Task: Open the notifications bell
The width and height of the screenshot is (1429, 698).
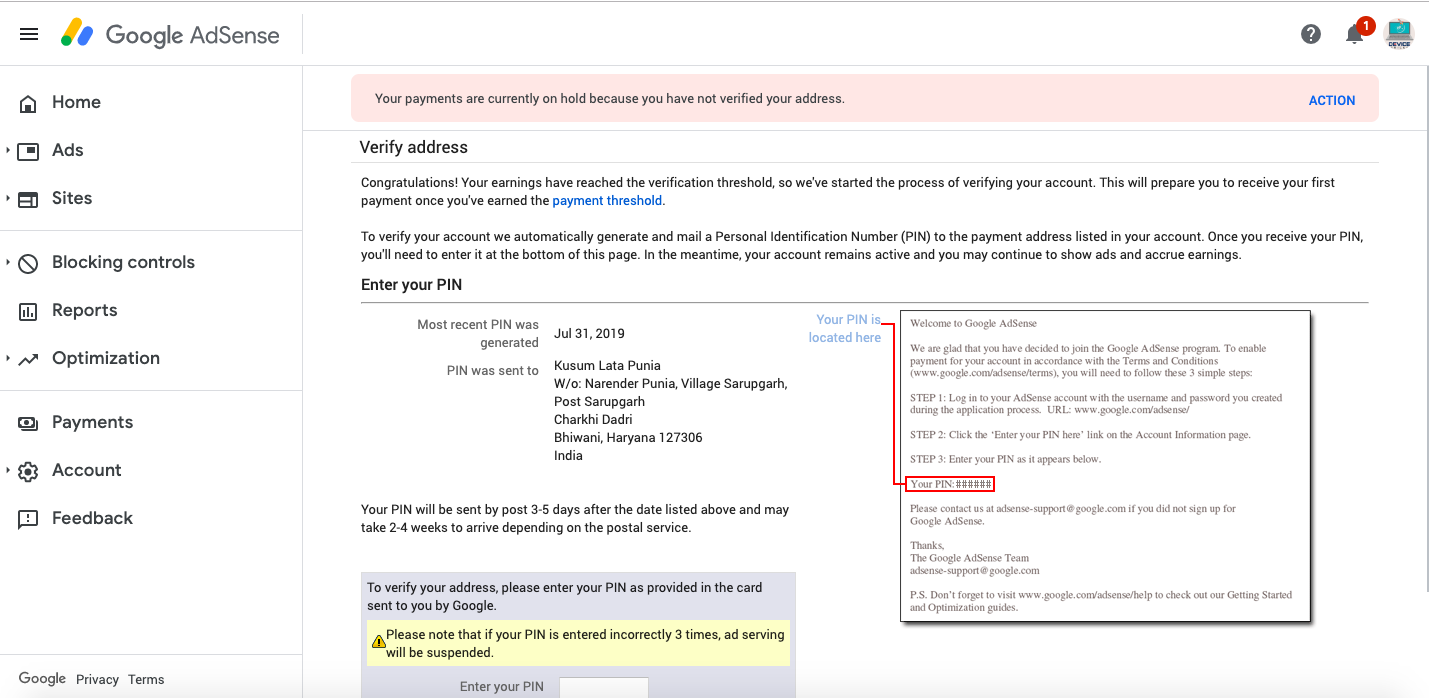Action: pyautogui.click(x=1355, y=34)
